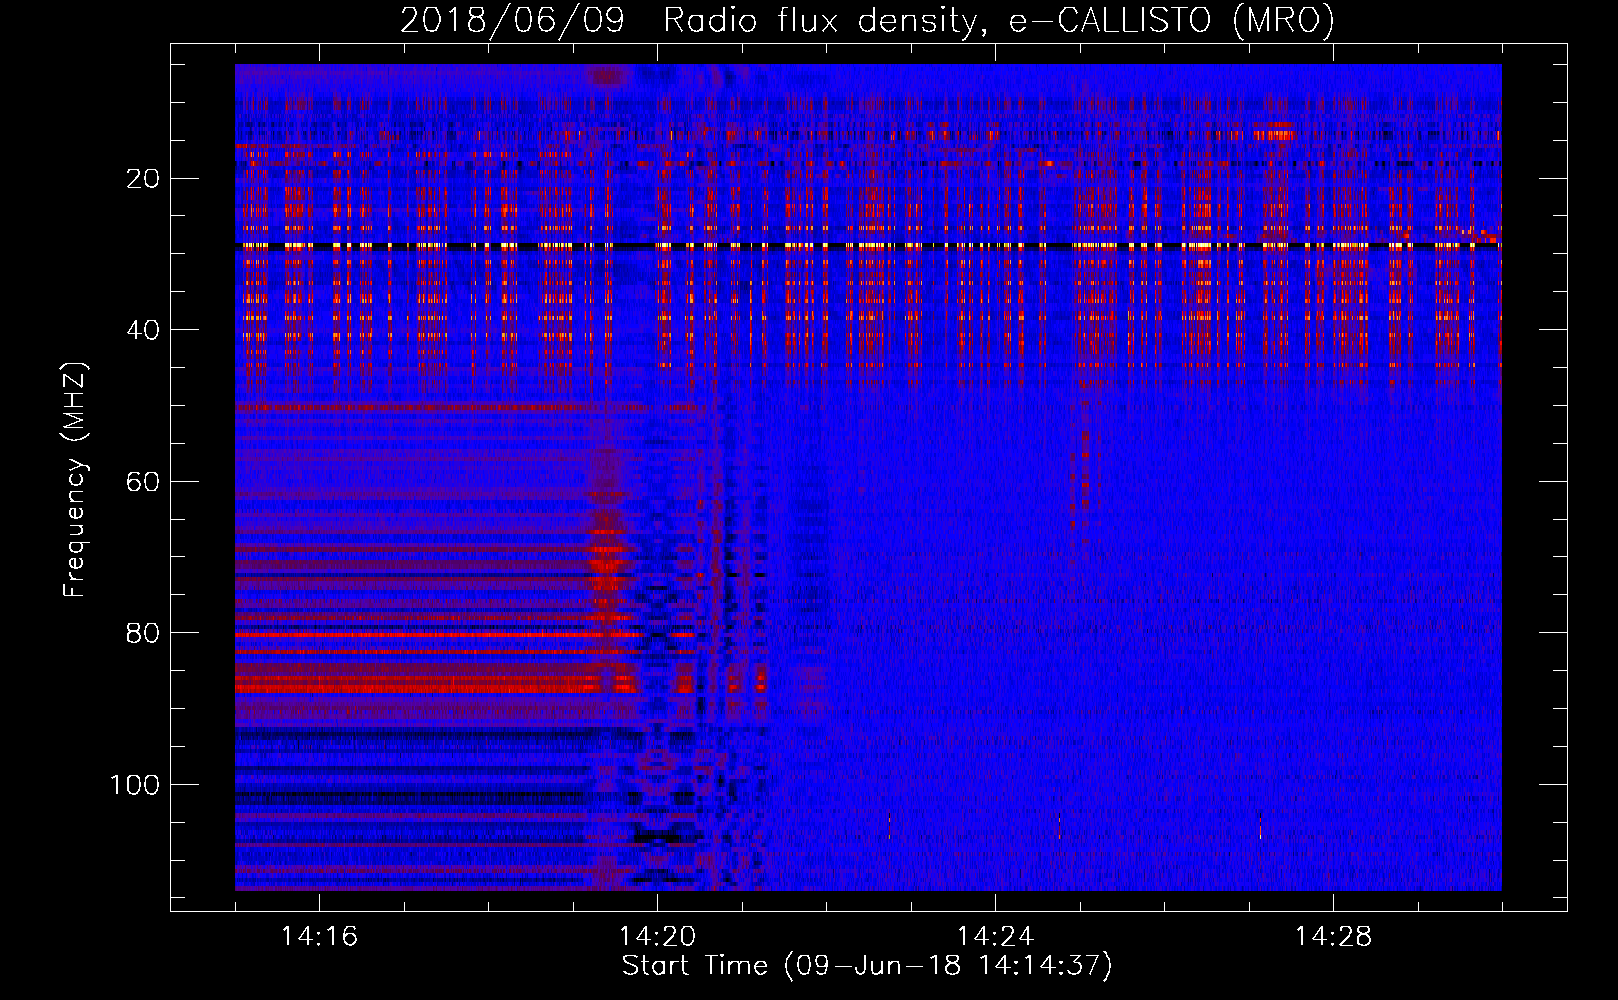1618x1000 pixels.
Task: Click the 100 frequency tick label
Action: pyautogui.click(x=135, y=785)
